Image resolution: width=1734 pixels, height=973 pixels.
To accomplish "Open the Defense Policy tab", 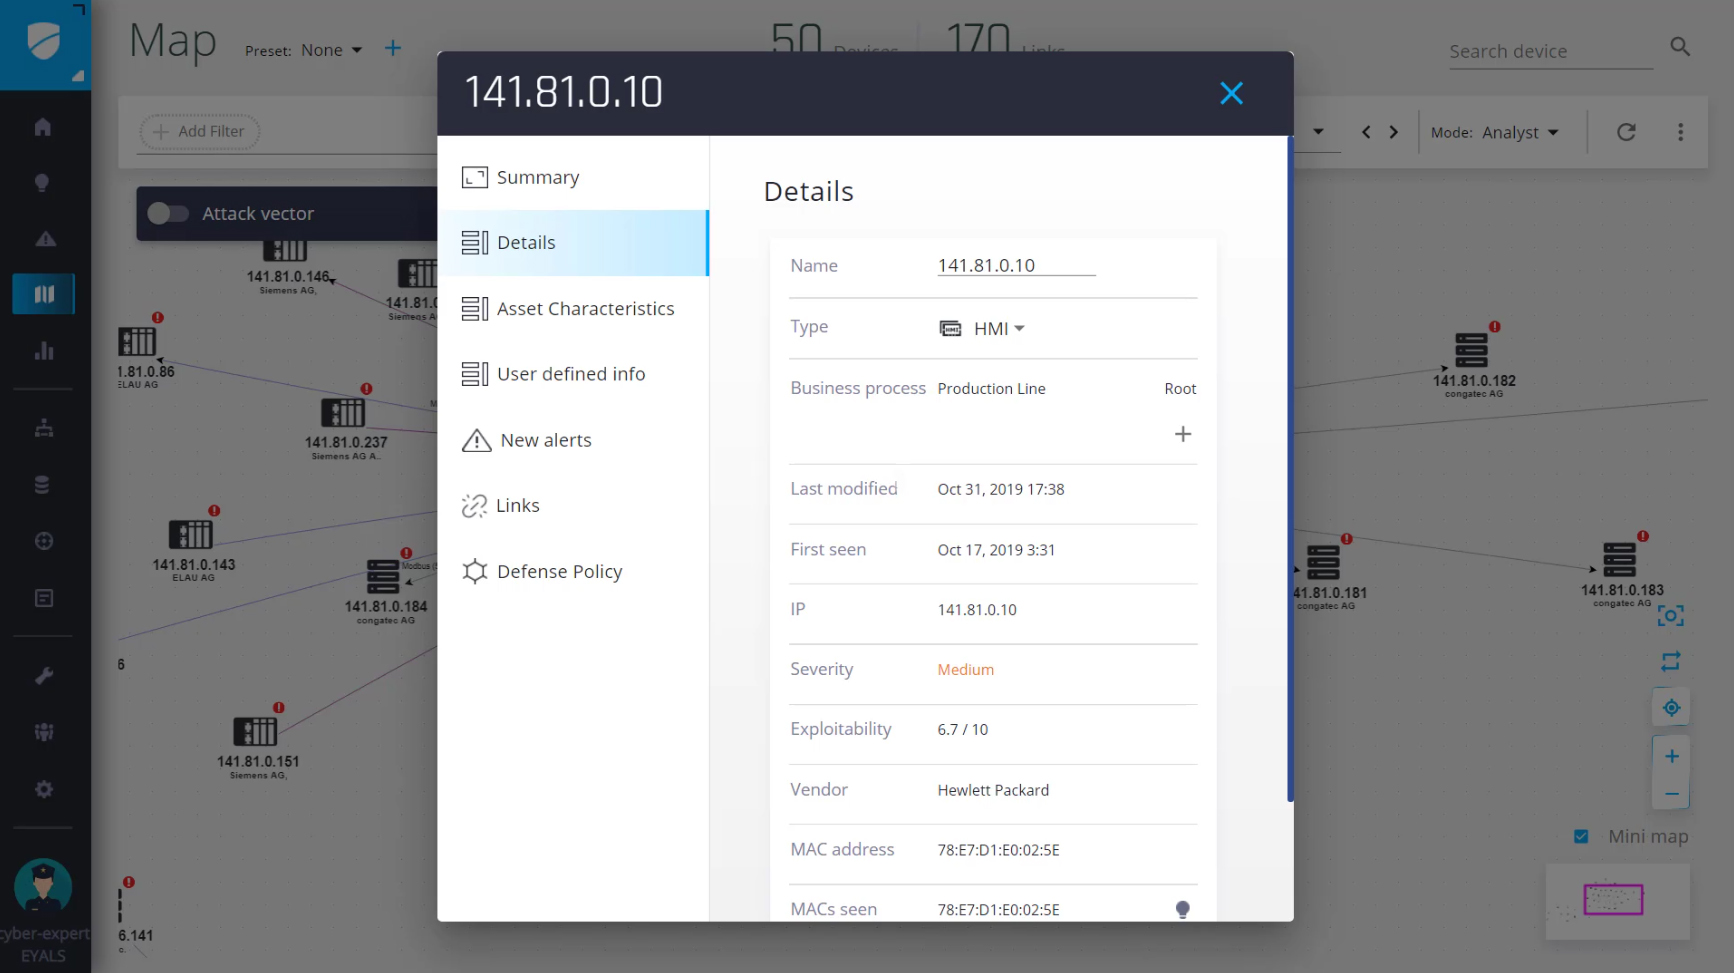I will [x=559, y=571].
